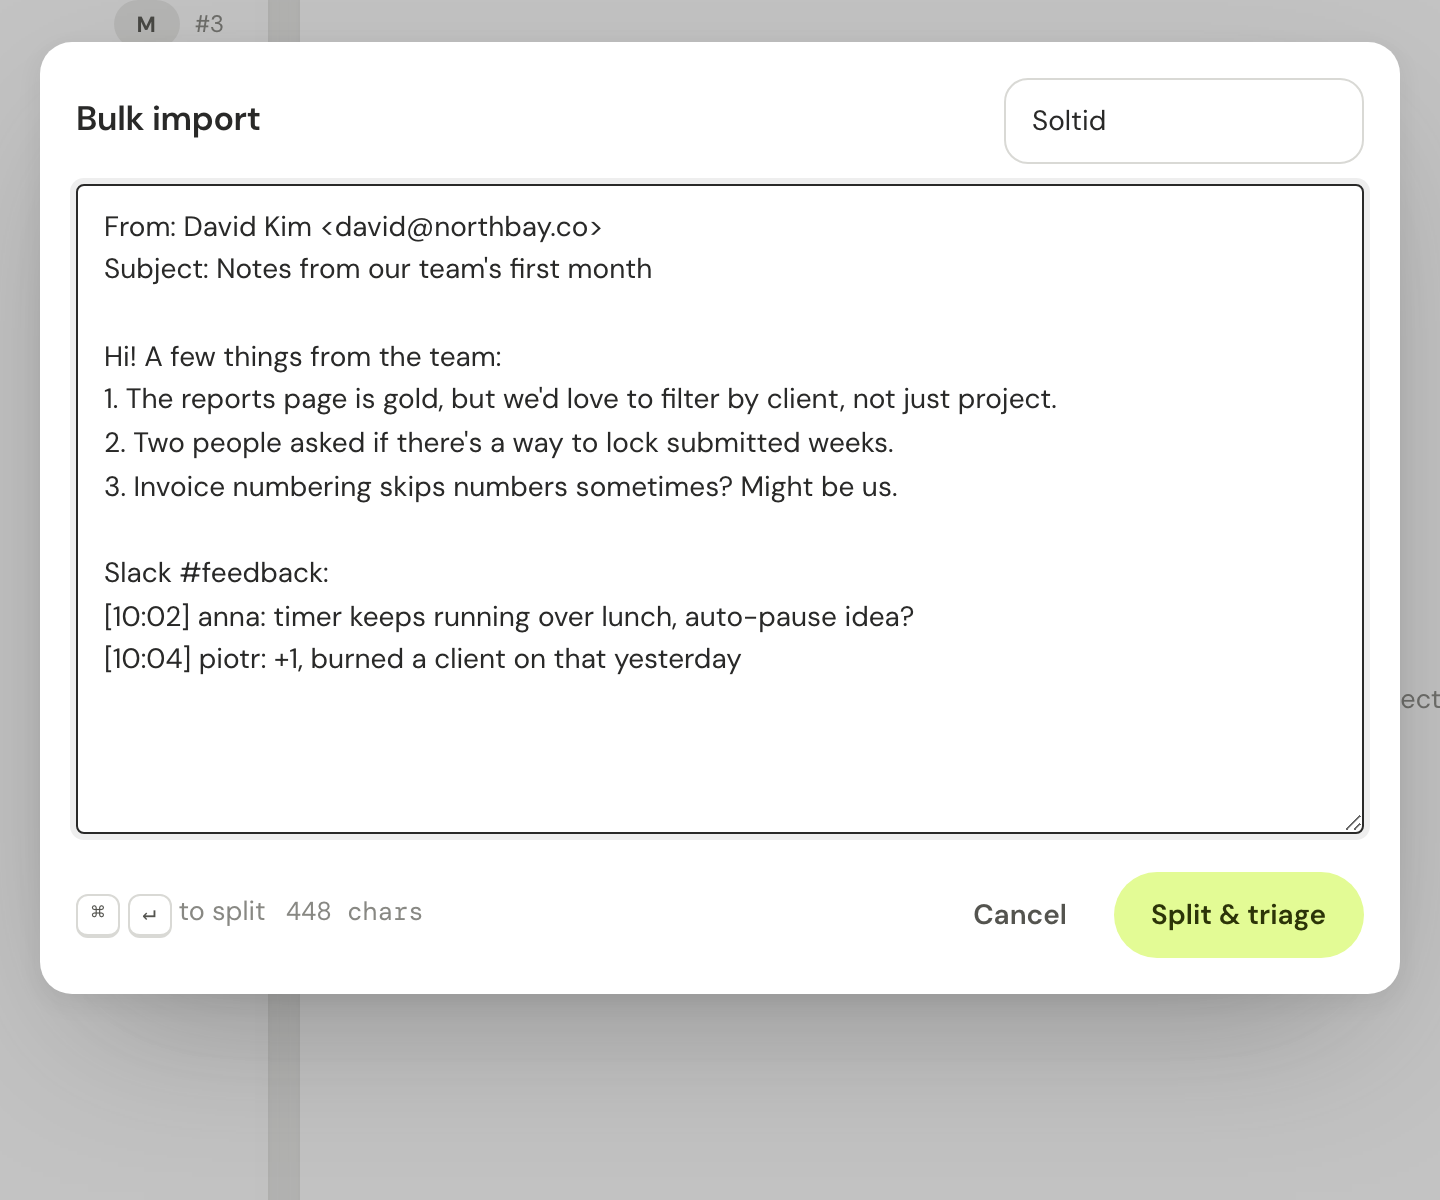This screenshot has height=1200, width=1440.
Task: Click the [10:02] anna message line
Action: coord(509,617)
